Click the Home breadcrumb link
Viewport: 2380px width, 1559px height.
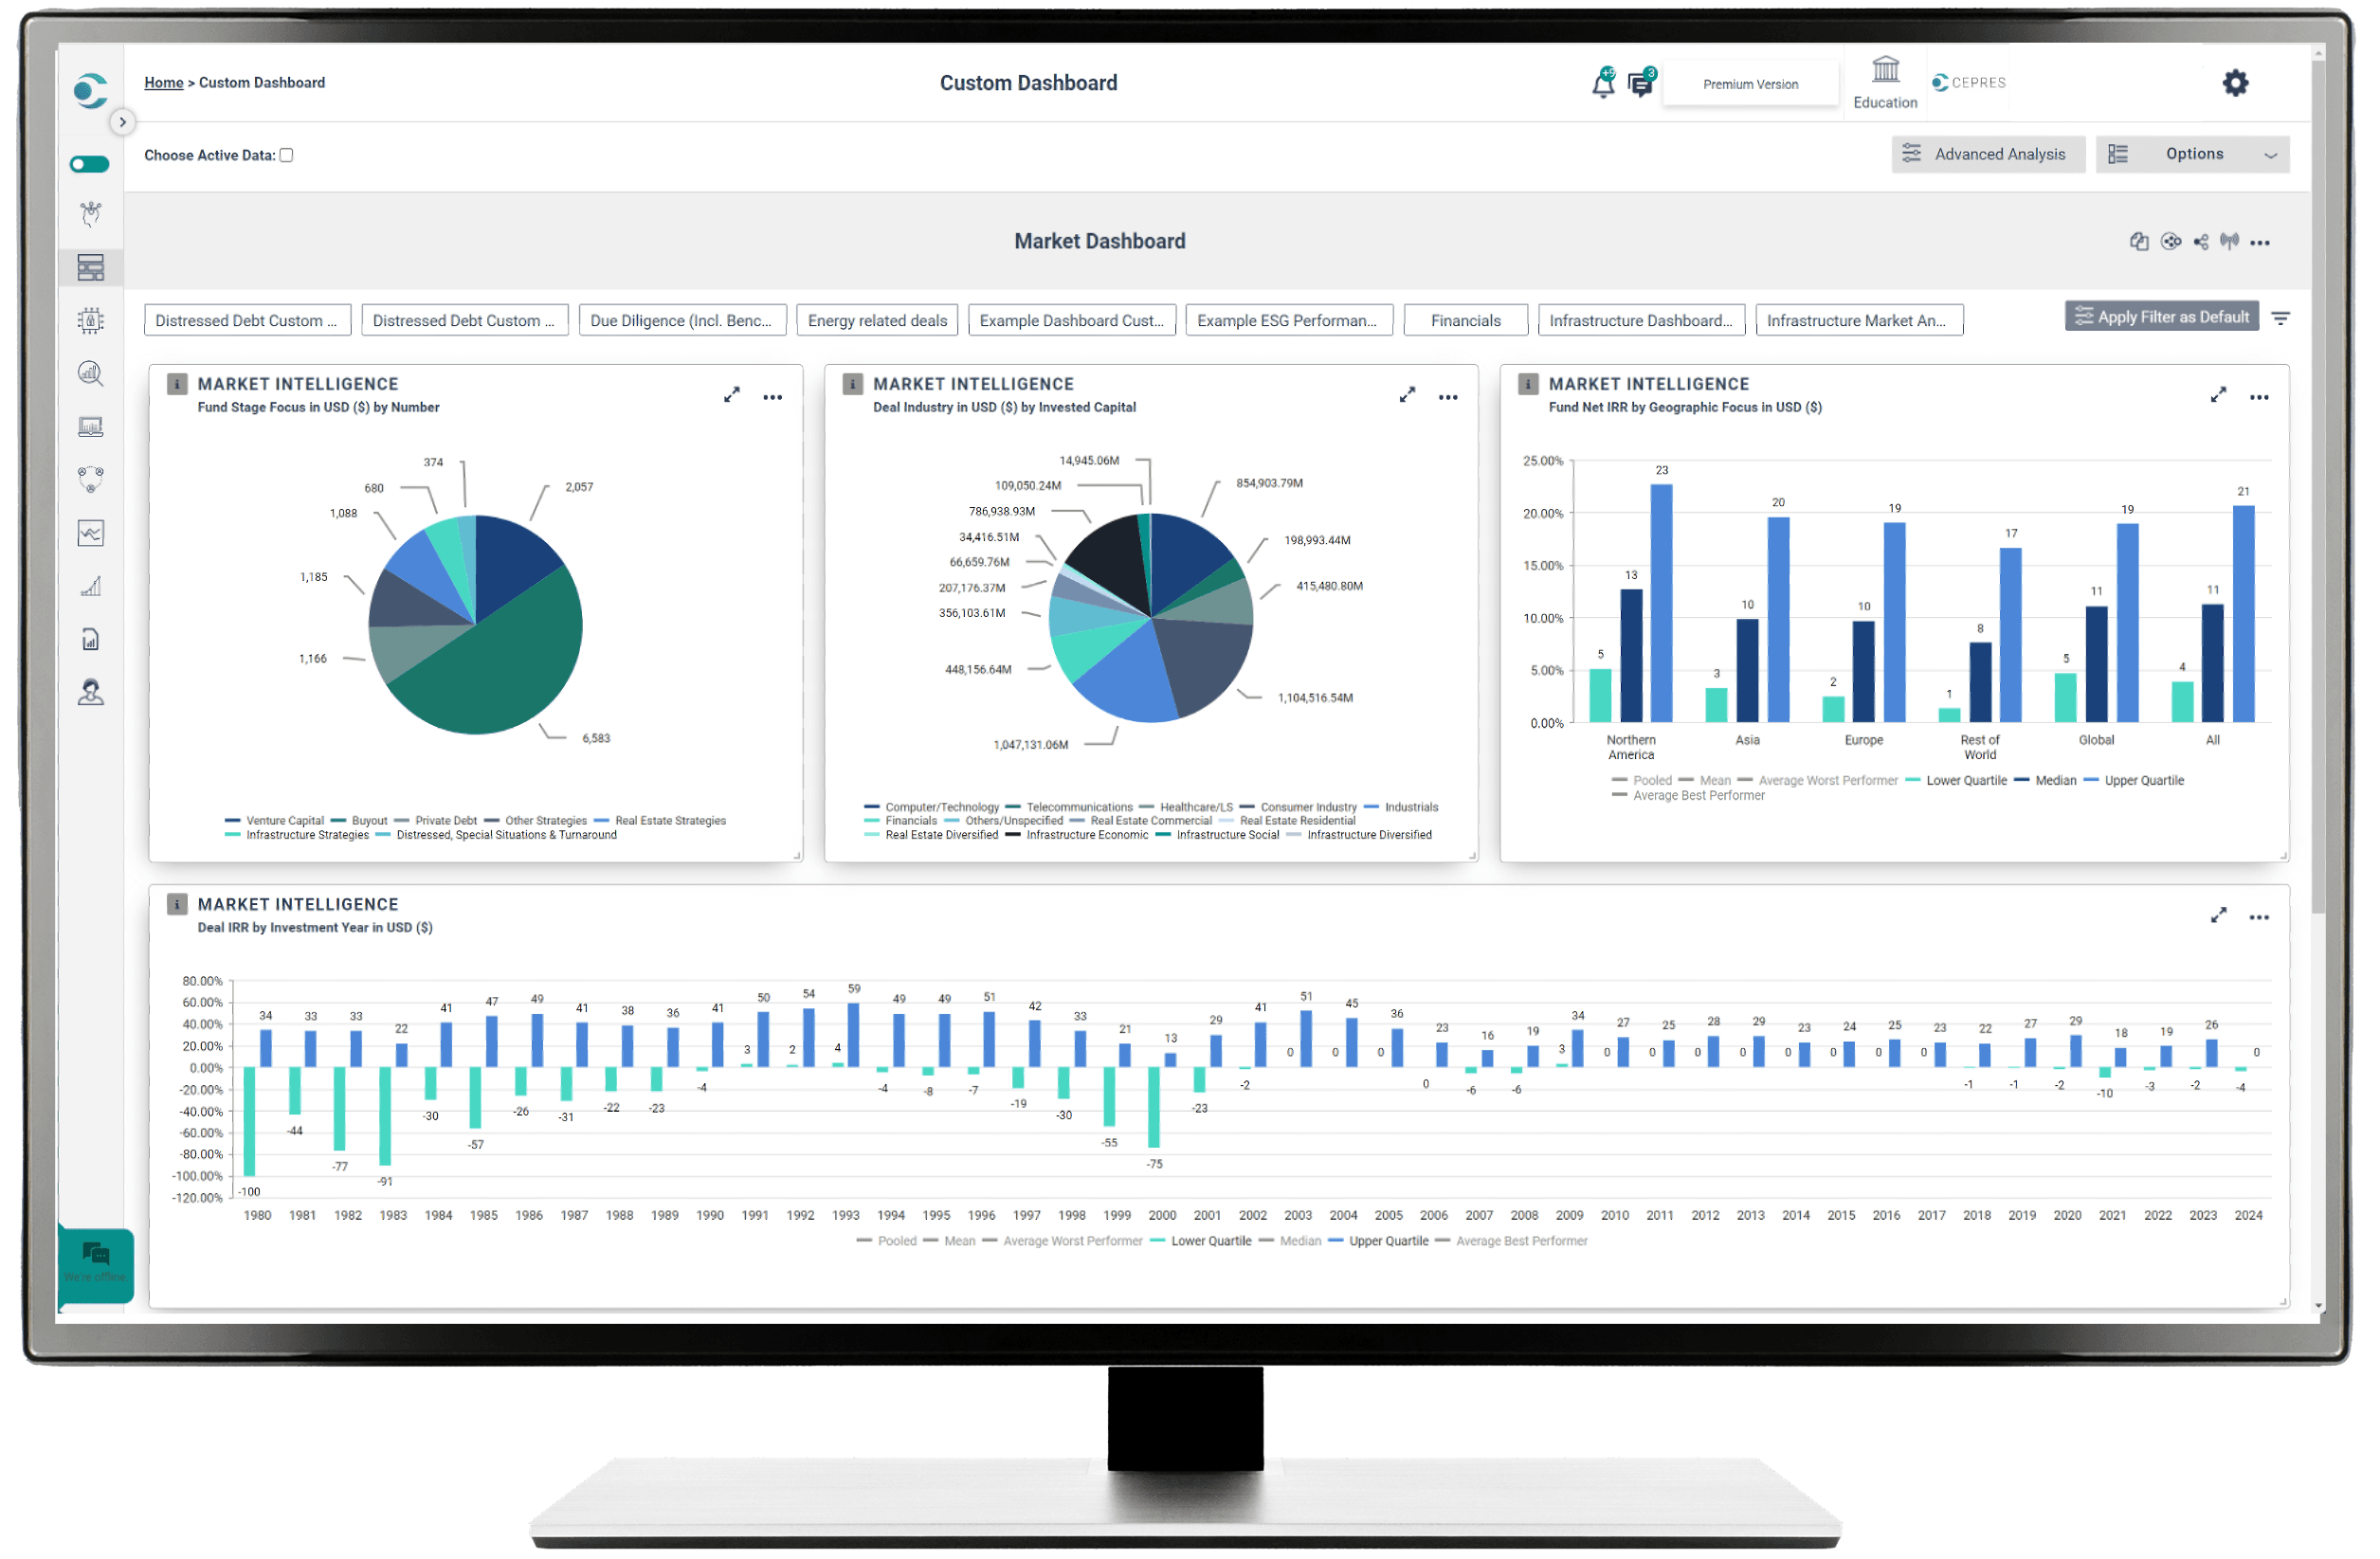[163, 83]
